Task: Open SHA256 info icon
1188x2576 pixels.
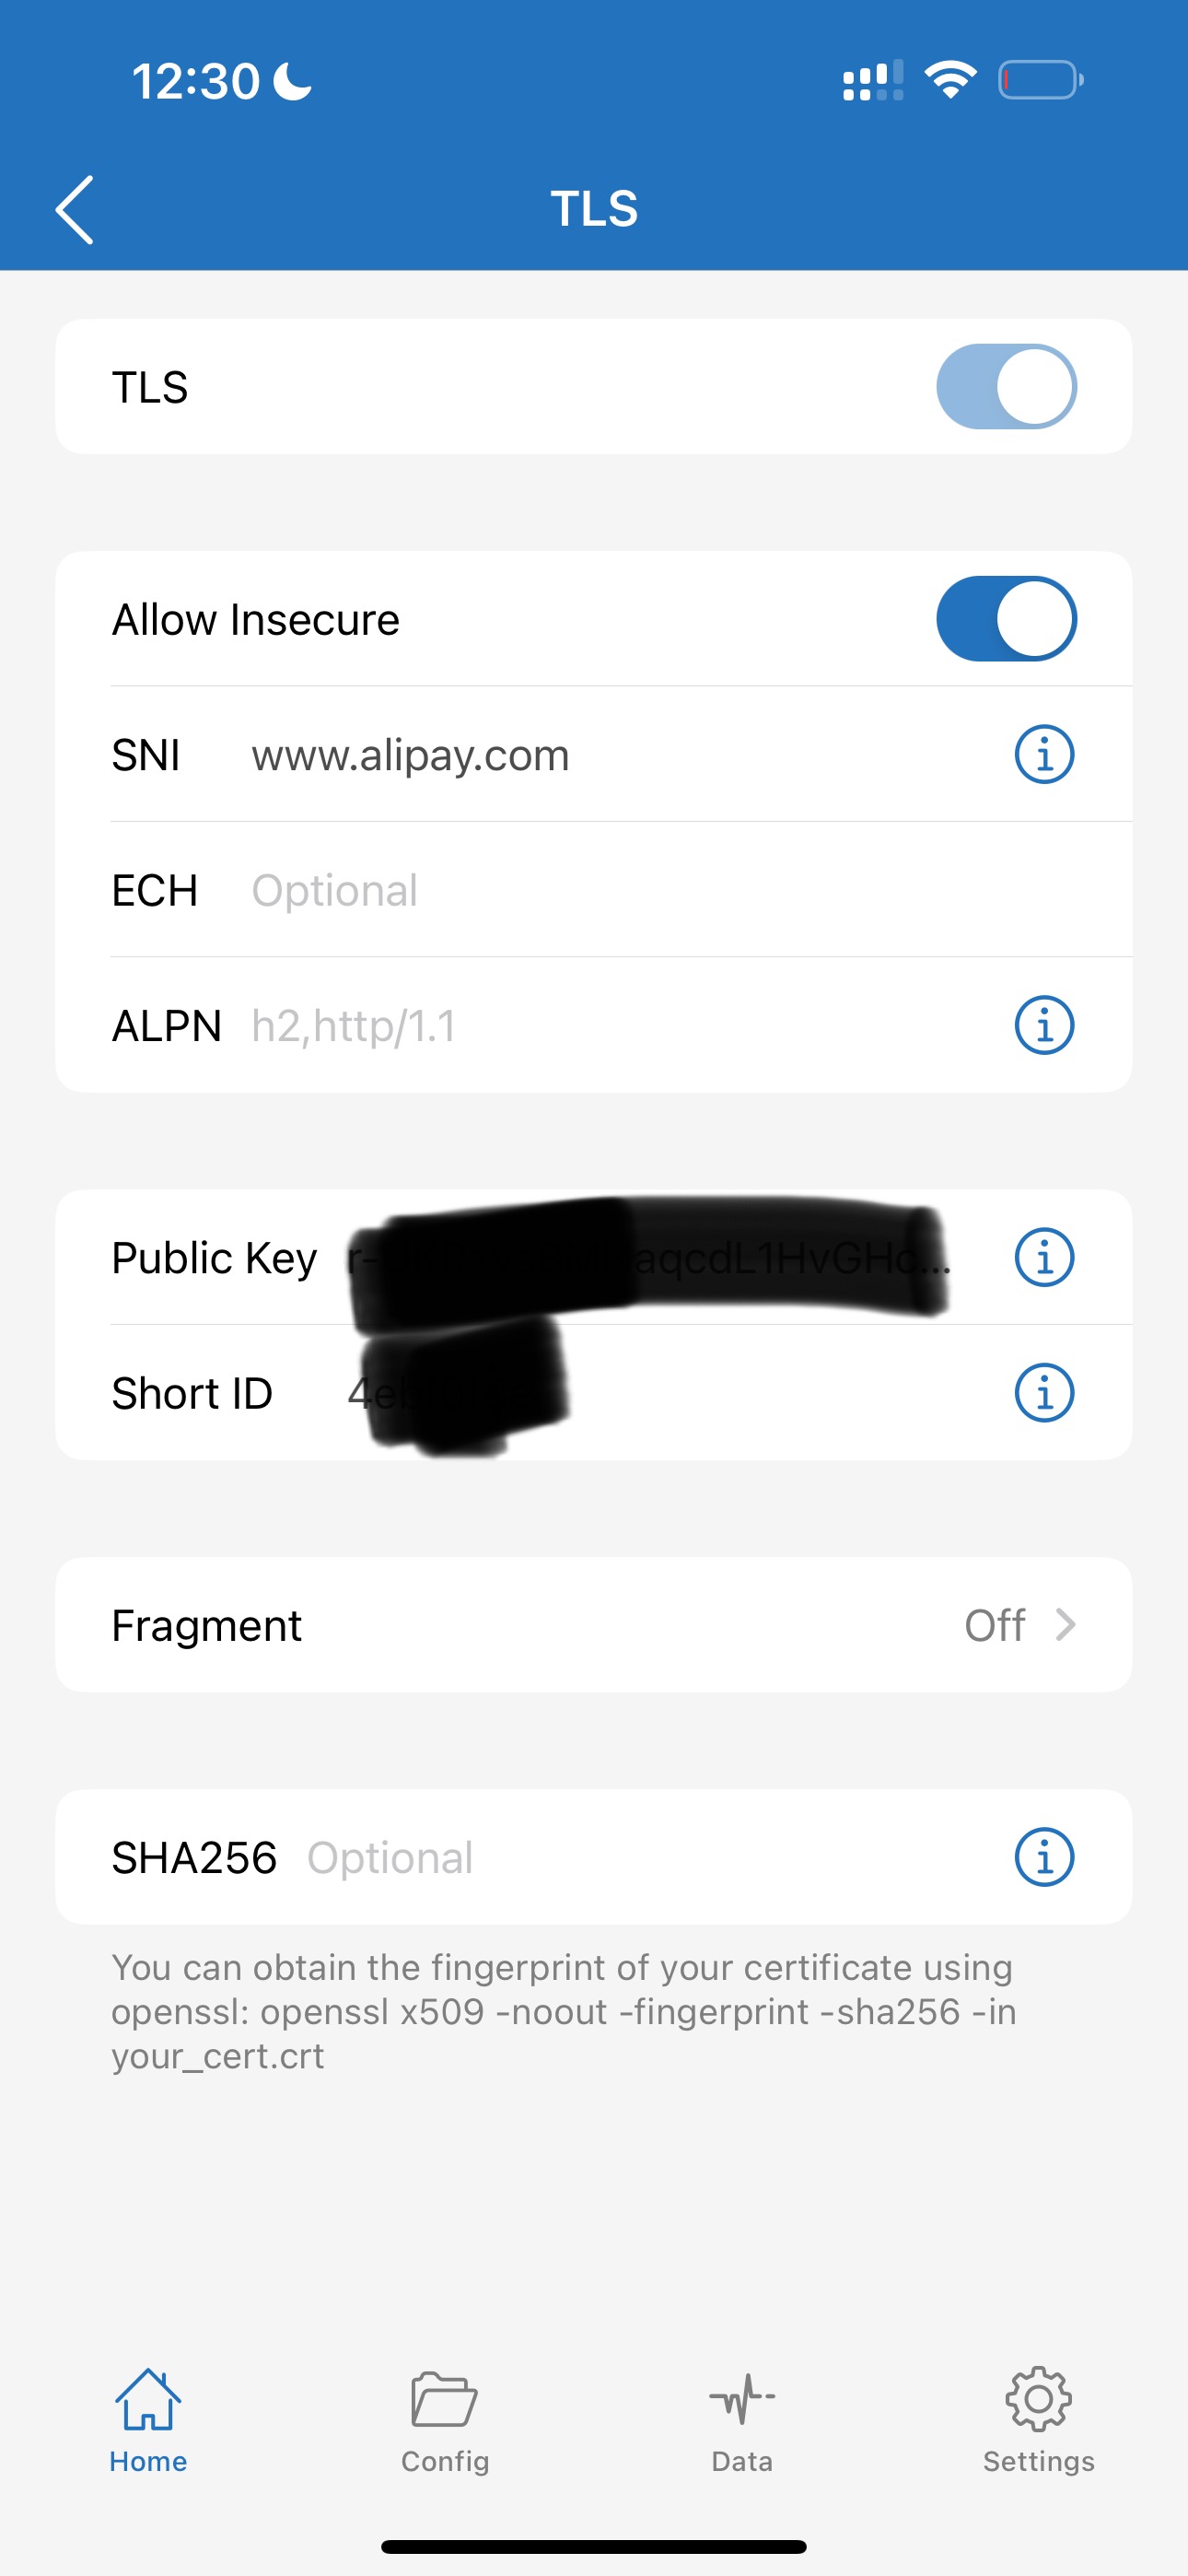Action: [x=1044, y=1857]
